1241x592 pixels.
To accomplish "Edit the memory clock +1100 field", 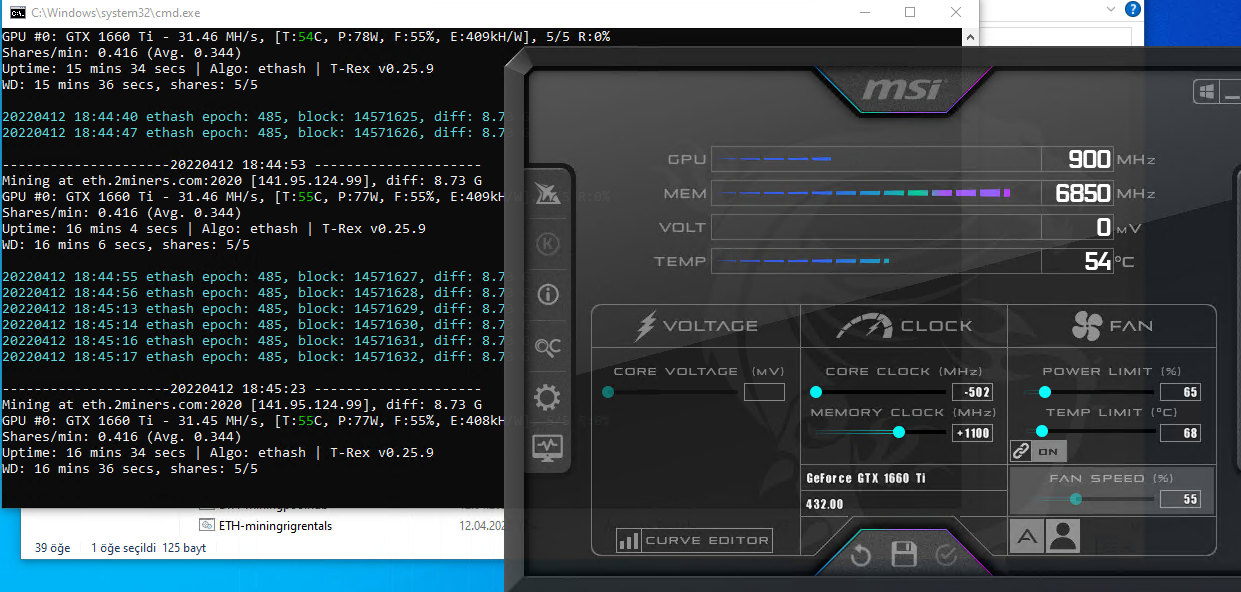I will coord(972,433).
